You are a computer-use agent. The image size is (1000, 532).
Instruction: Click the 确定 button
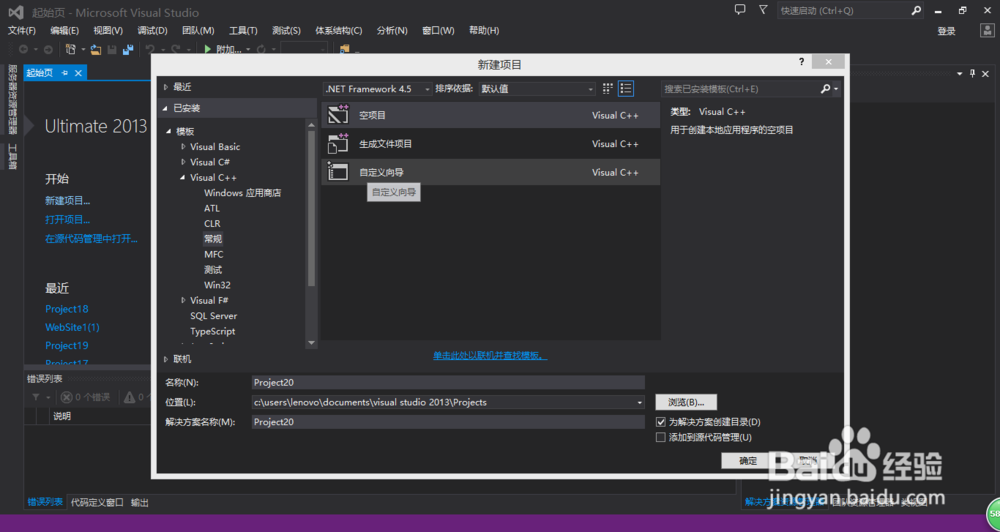point(748,461)
